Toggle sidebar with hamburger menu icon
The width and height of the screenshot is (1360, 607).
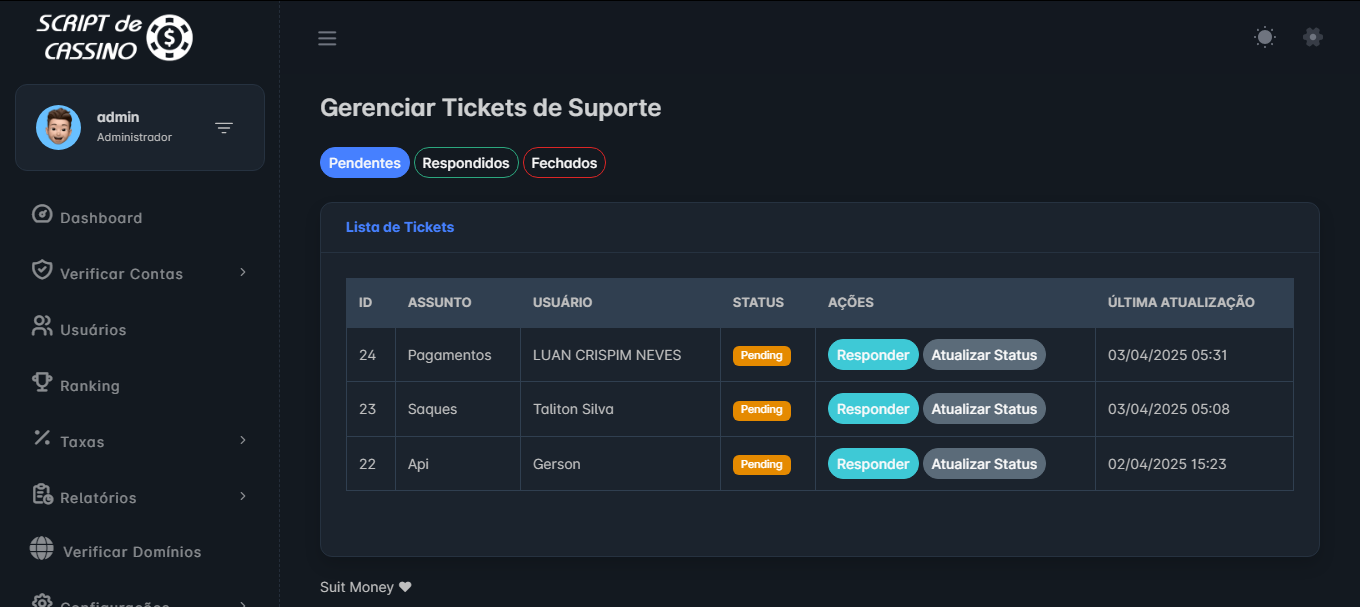327,39
